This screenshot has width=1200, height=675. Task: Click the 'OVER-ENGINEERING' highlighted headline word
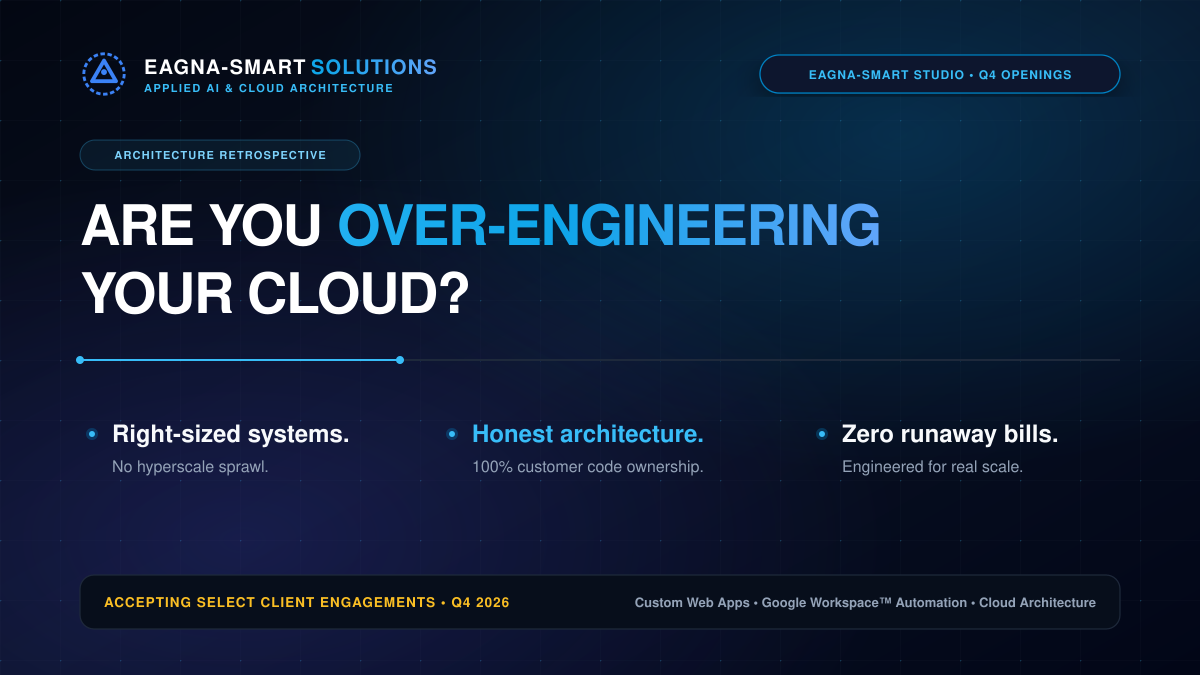pos(609,225)
